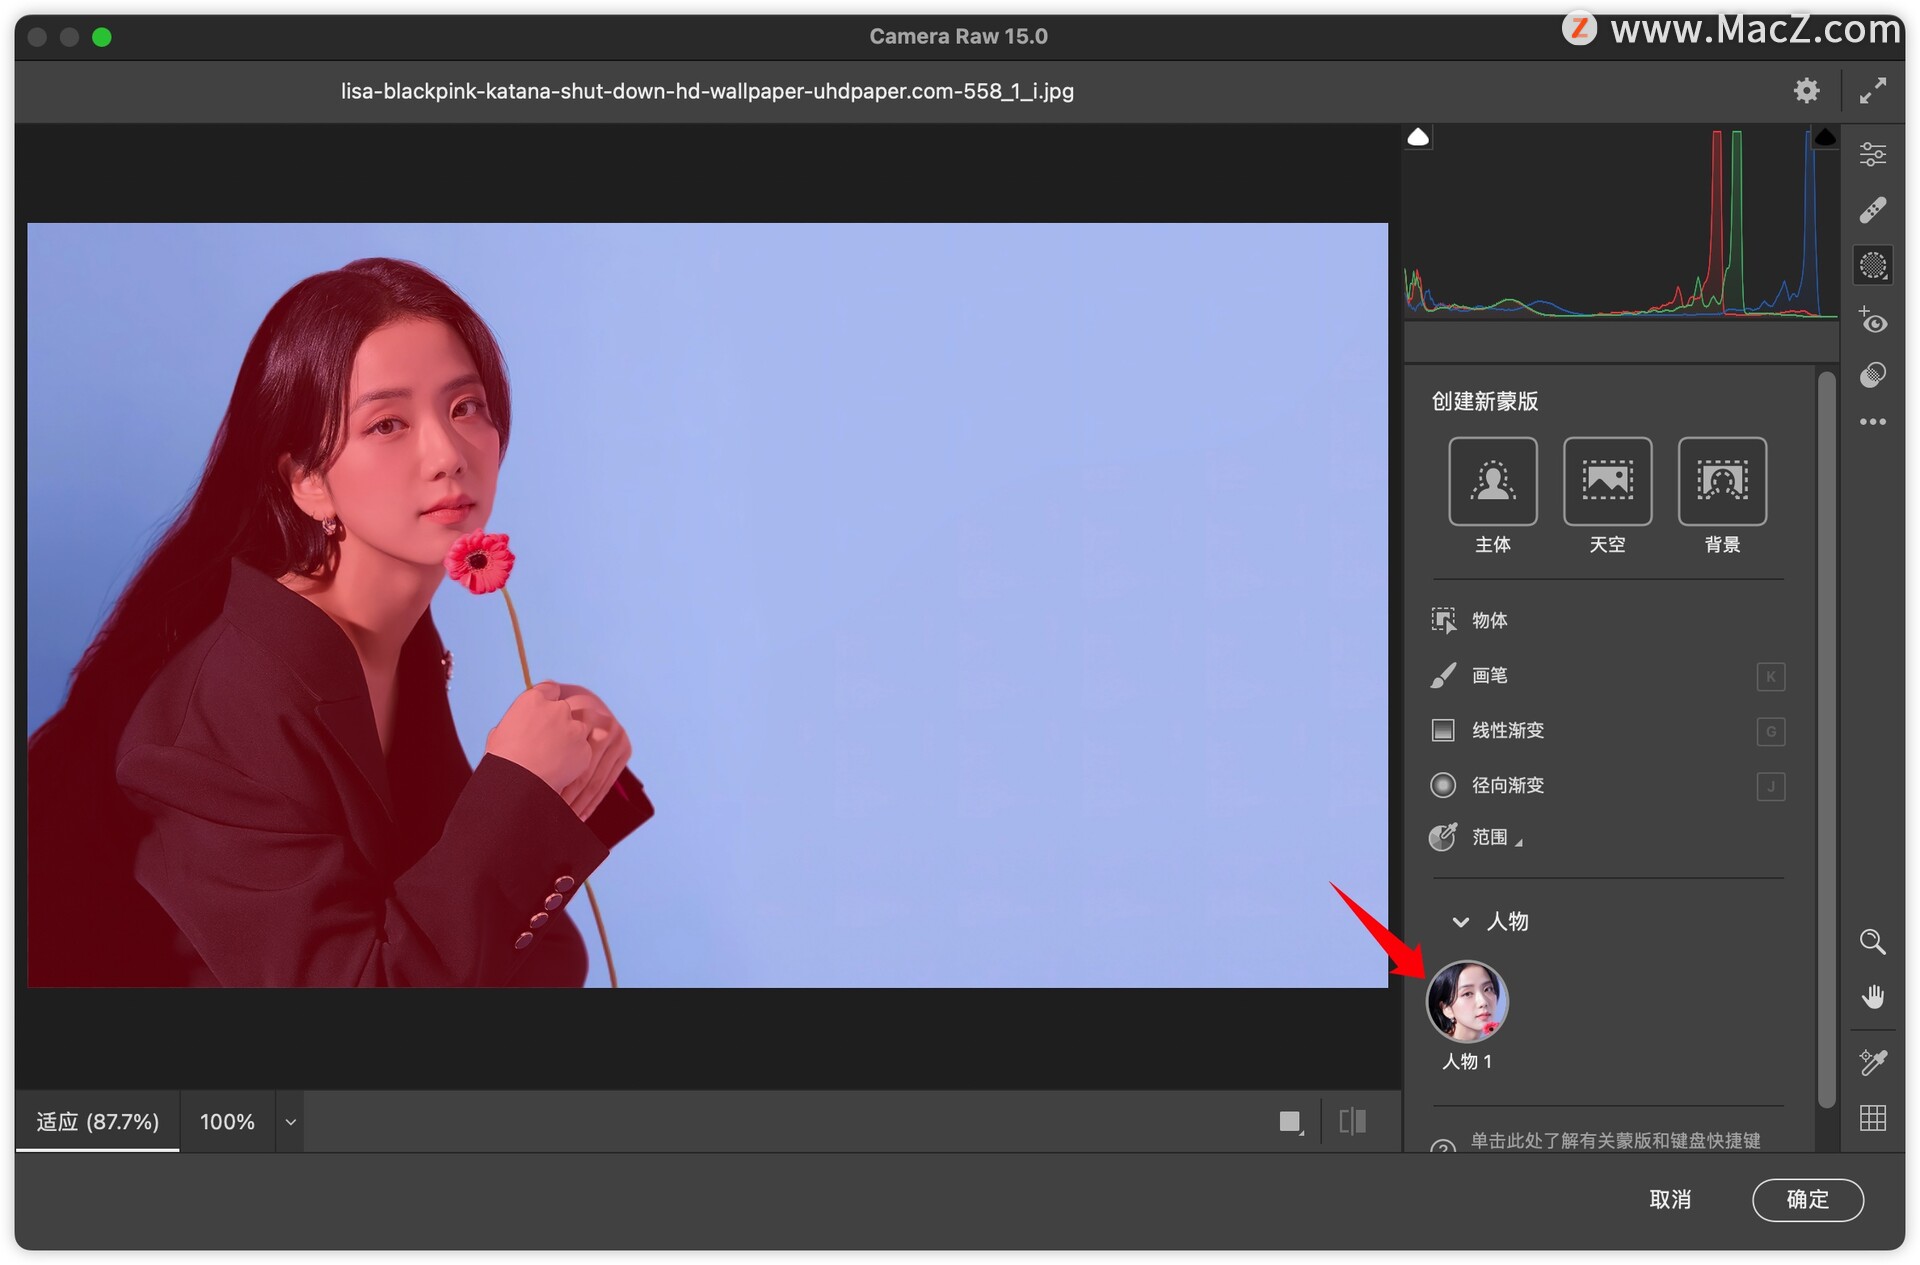Open the zoom level dropdown arrow

[290, 1122]
